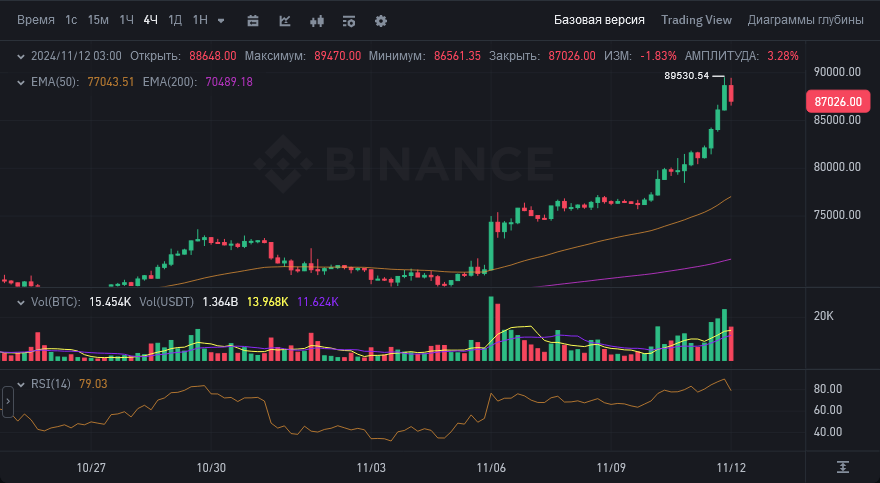This screenshot has width=880, height=483.
Task: Click the 89530.54 high price marker
Action: [x=687, y=76]
